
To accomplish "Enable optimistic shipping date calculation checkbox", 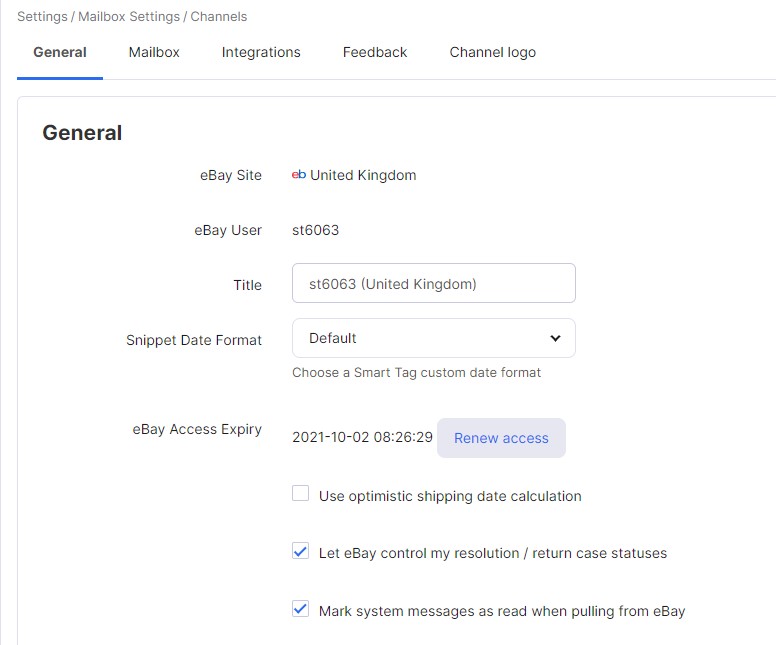I will click(x=300, y=494).
